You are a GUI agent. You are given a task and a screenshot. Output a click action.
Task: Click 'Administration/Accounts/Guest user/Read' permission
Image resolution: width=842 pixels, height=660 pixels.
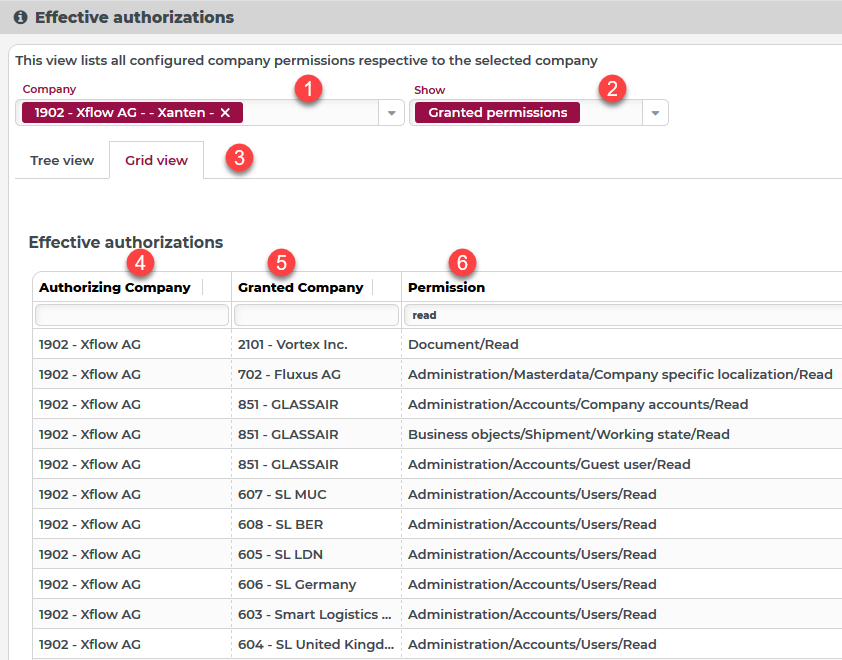coord(549,465)
